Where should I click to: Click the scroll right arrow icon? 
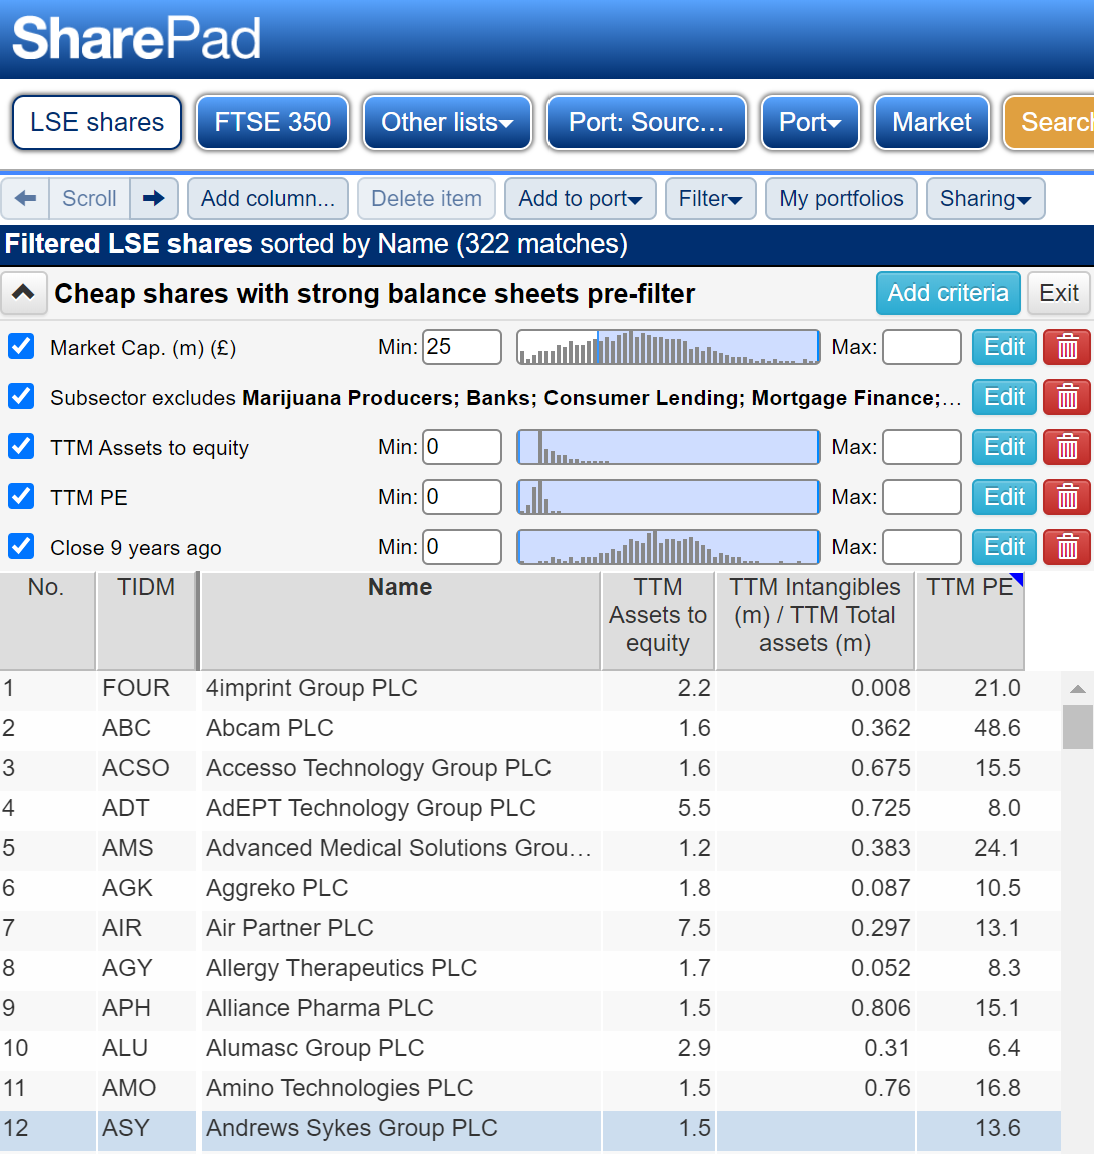tap(154, 199)
